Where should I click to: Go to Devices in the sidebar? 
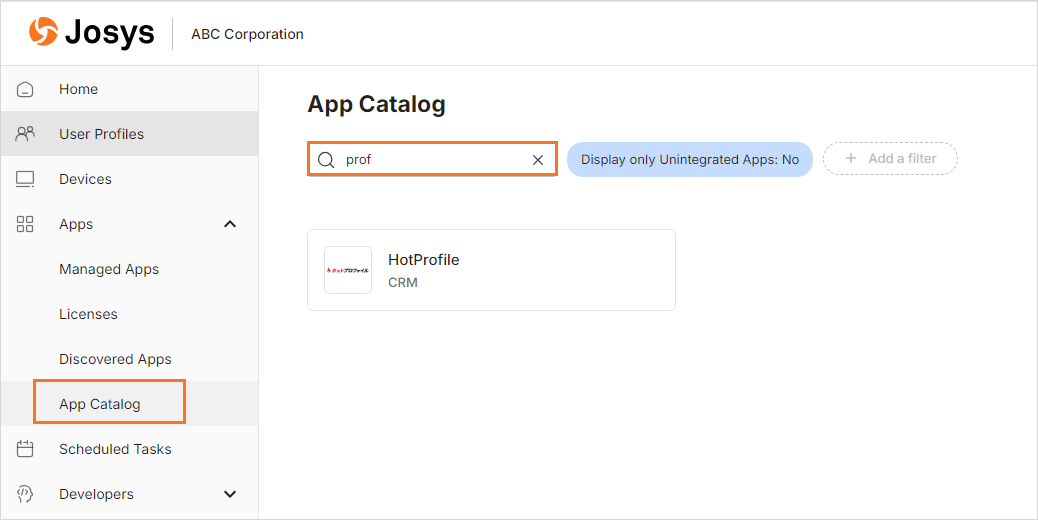point(130,179)
